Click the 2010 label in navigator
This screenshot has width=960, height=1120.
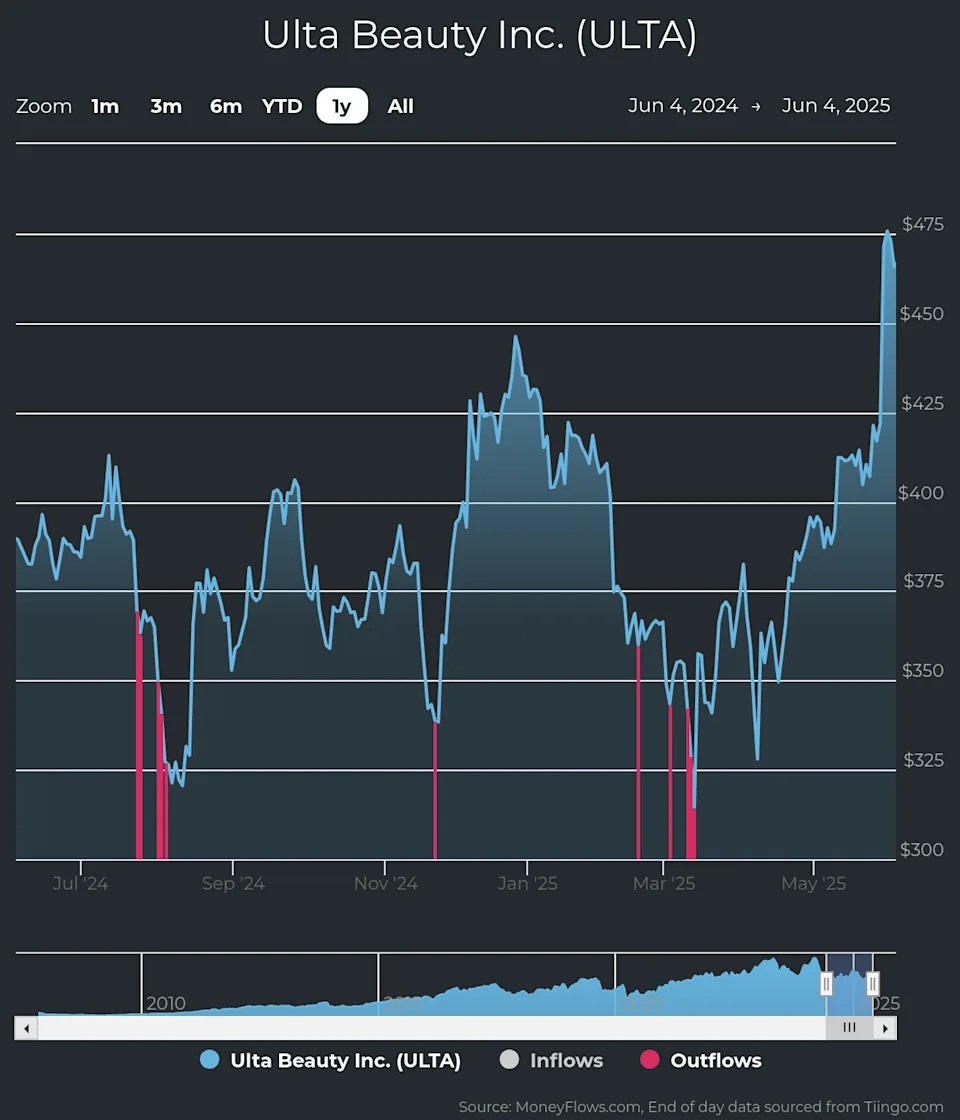pyautogui.click(x=166, y=1004)
